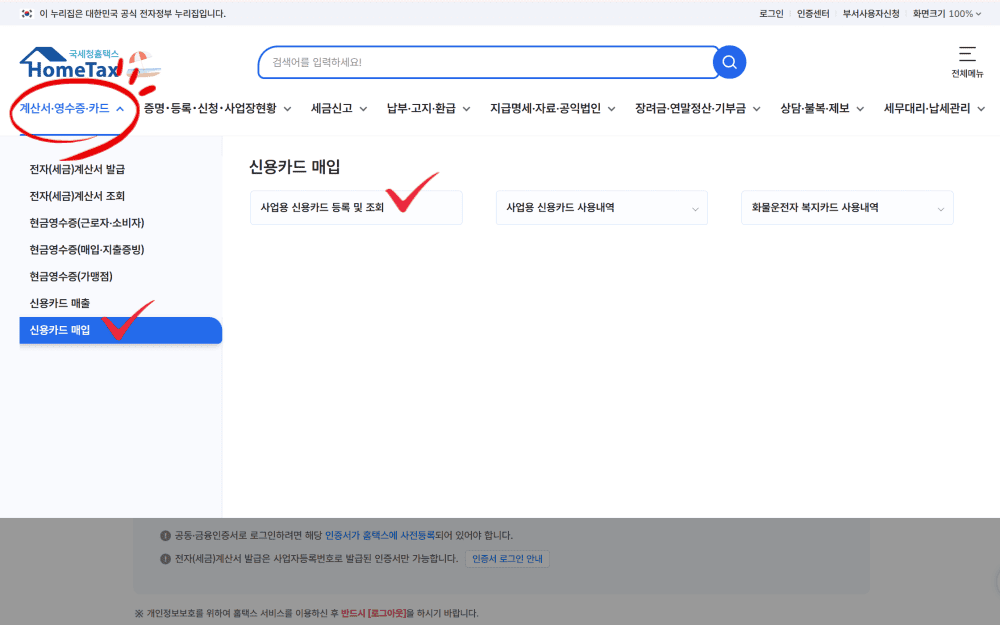This screenshot has width=1000, height=625.
Task: Click the HomeTax logo
Action: [x=70, y=64]
